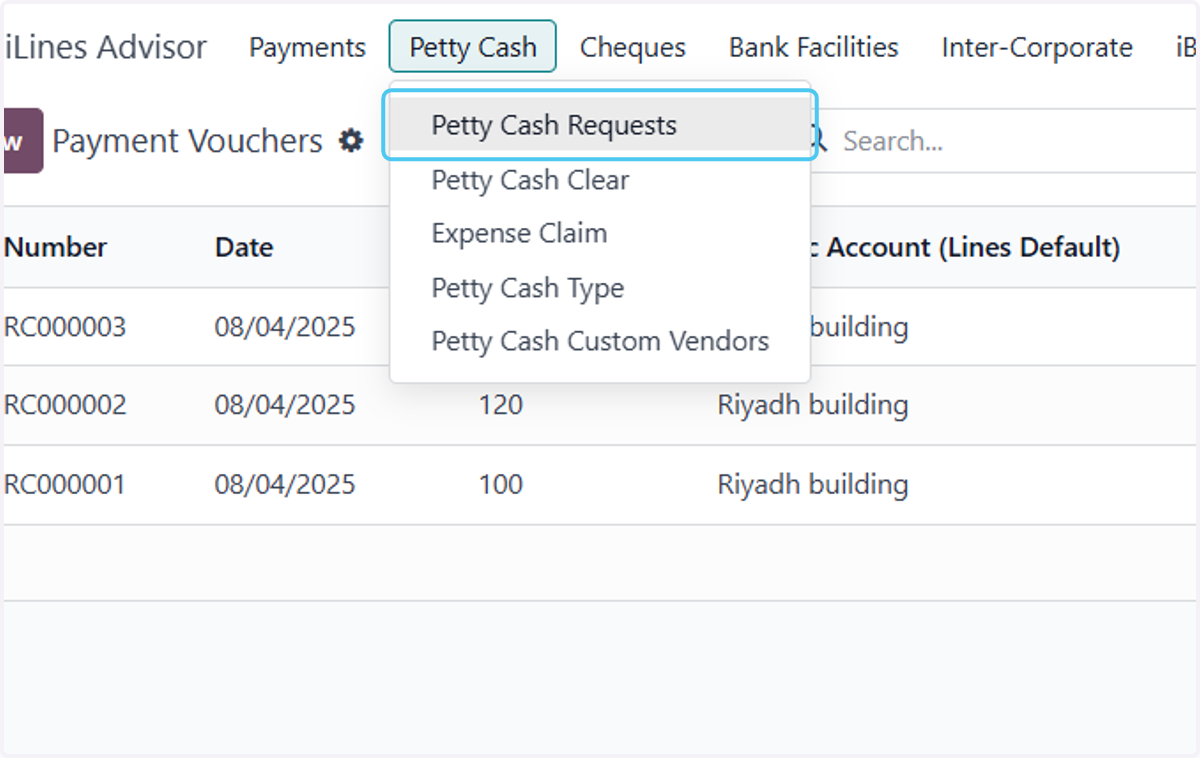Open the Inter-Corporate menu
This screenshot has width=1200, height=758.
[1037, 47]
